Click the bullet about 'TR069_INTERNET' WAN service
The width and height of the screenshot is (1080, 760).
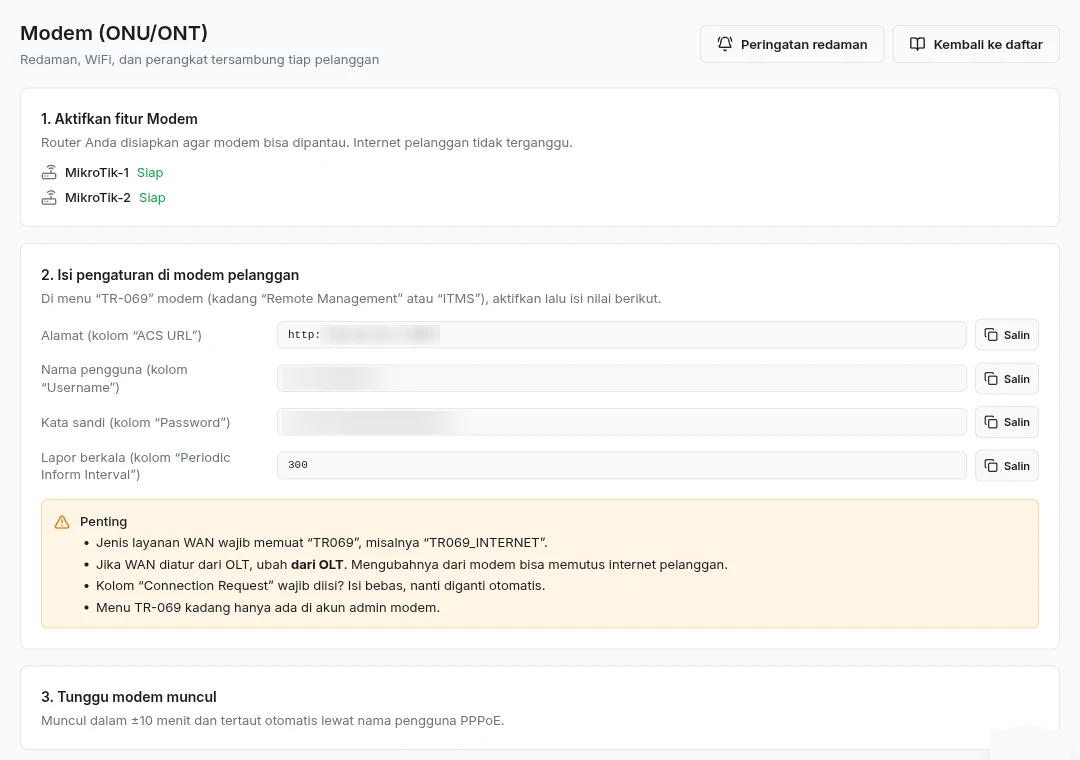(322, 542)
